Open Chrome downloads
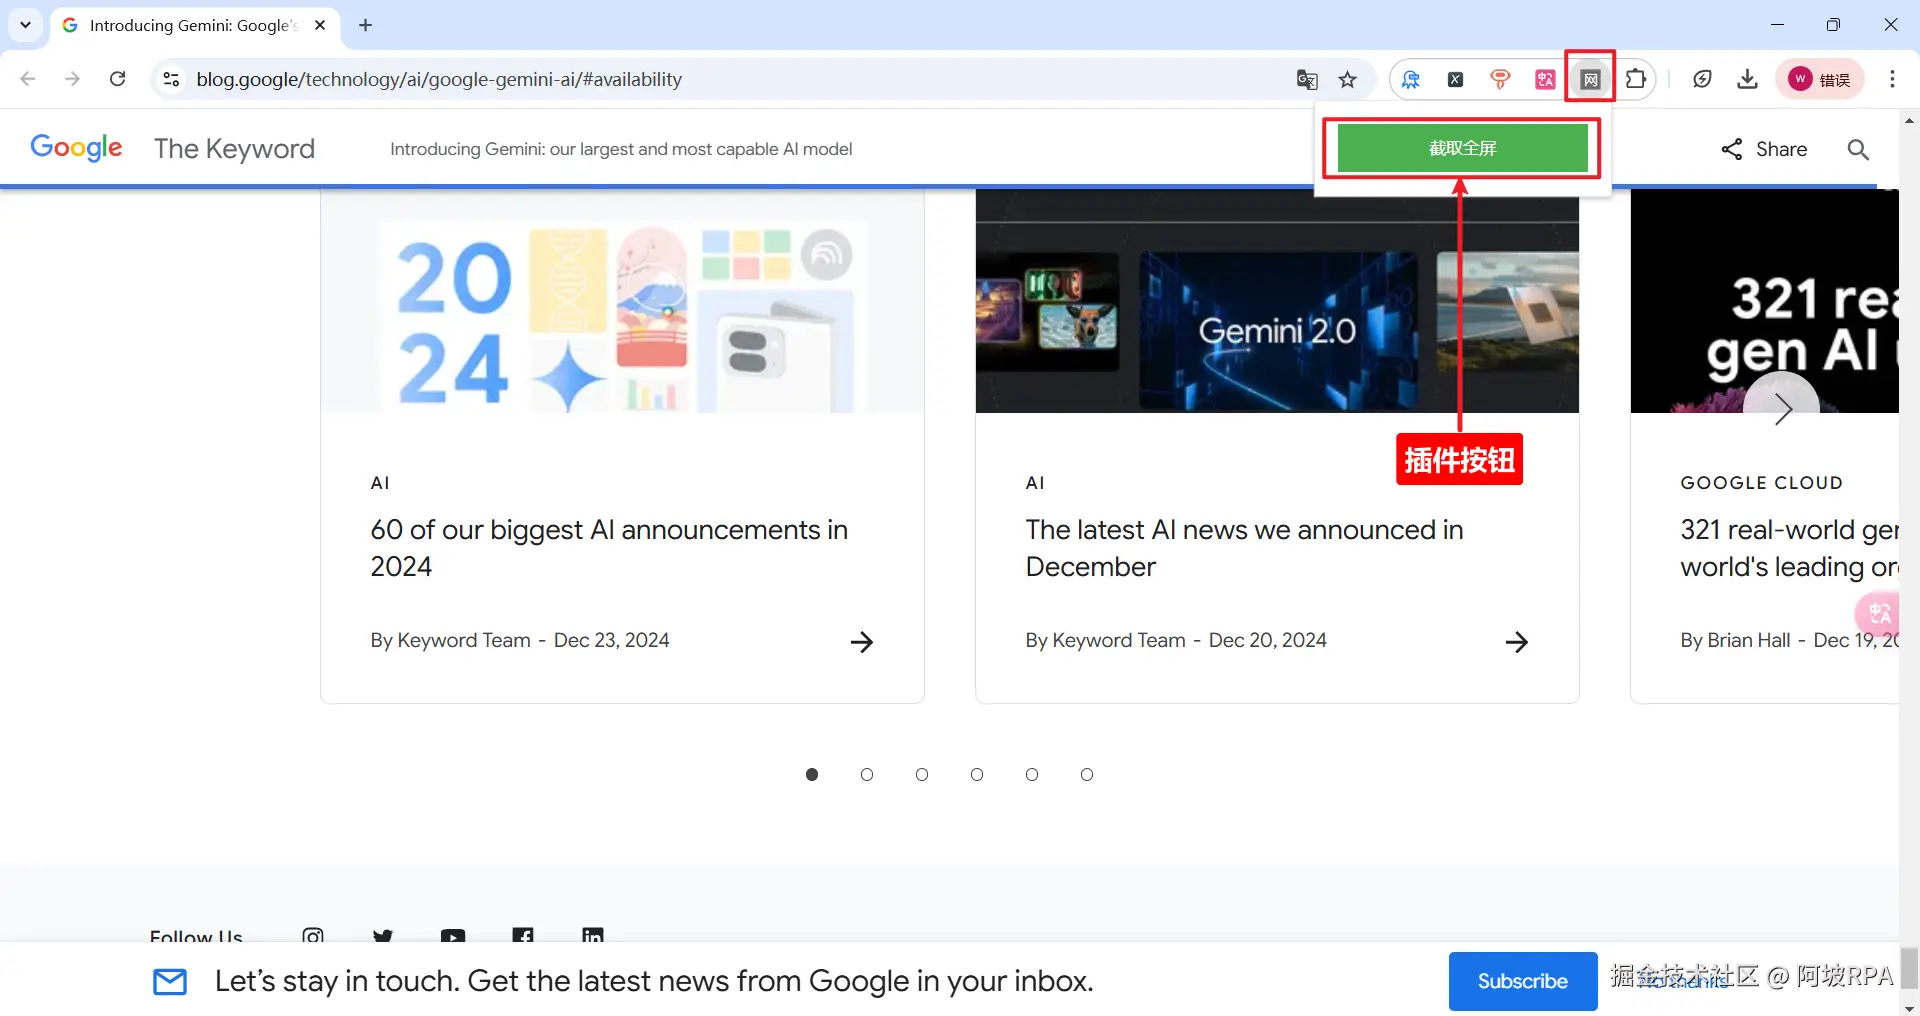Viewport: 1920px width, 1016px height. 1747,79
